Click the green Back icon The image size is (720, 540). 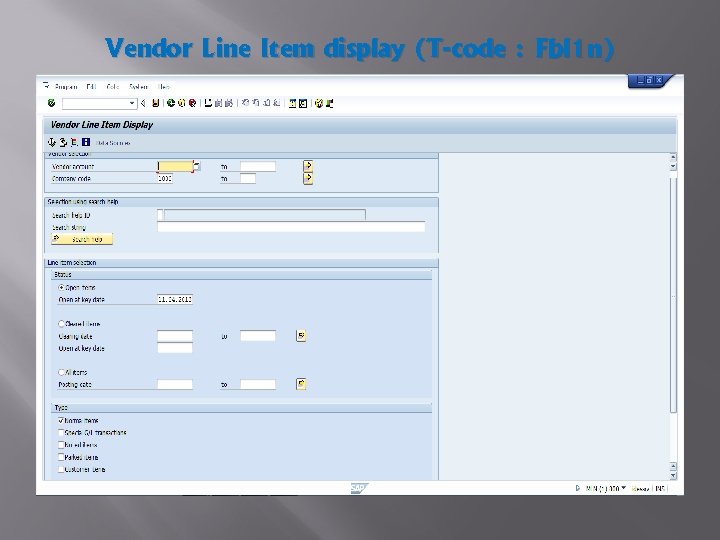pyautogui.click(x=171, y=103)
